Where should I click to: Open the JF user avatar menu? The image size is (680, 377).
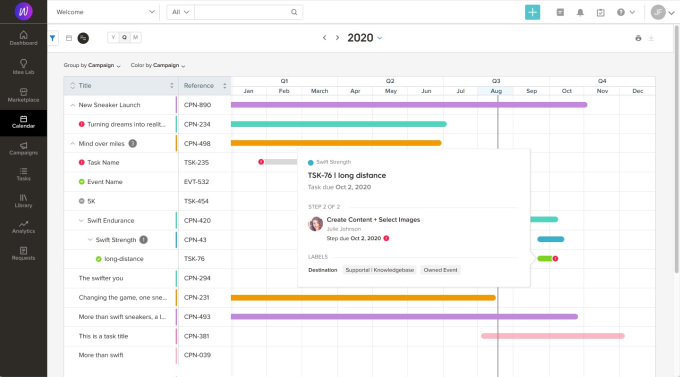pyautogui.click(x=662, y=12)
